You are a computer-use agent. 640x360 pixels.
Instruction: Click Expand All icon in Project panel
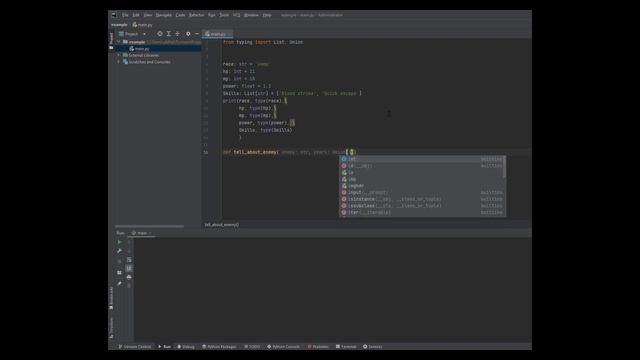point(169,34)
